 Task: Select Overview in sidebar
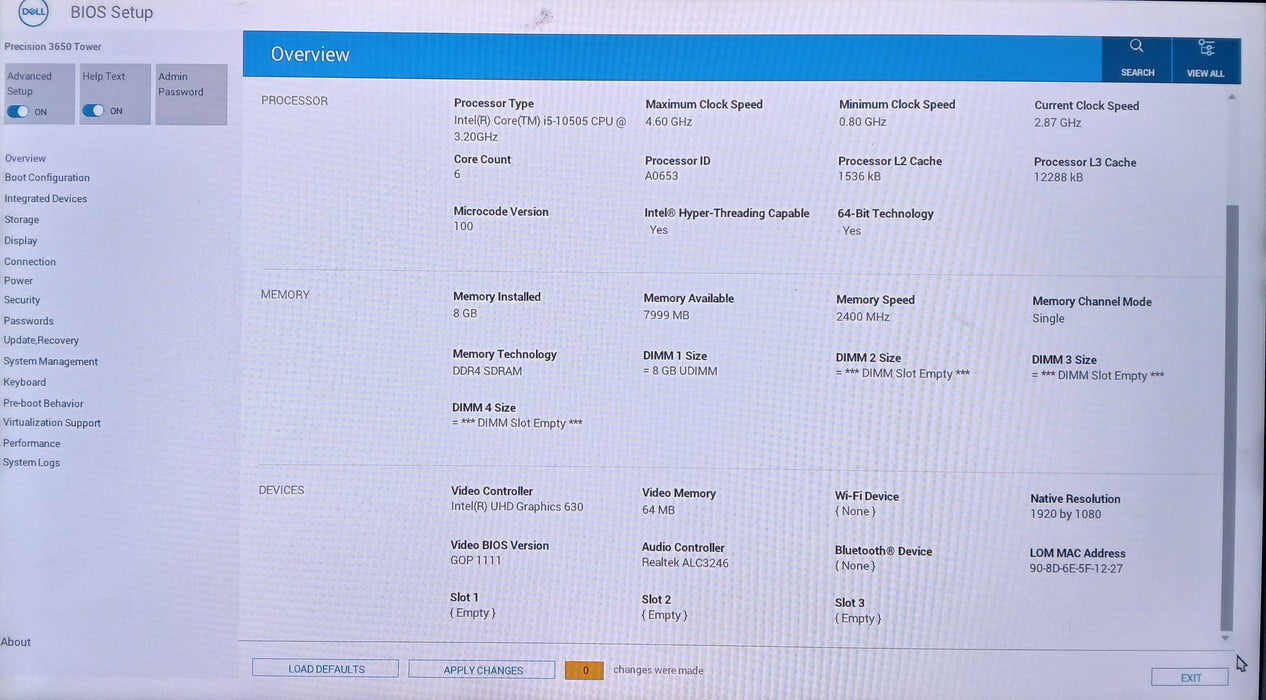[x=25, y=158]
